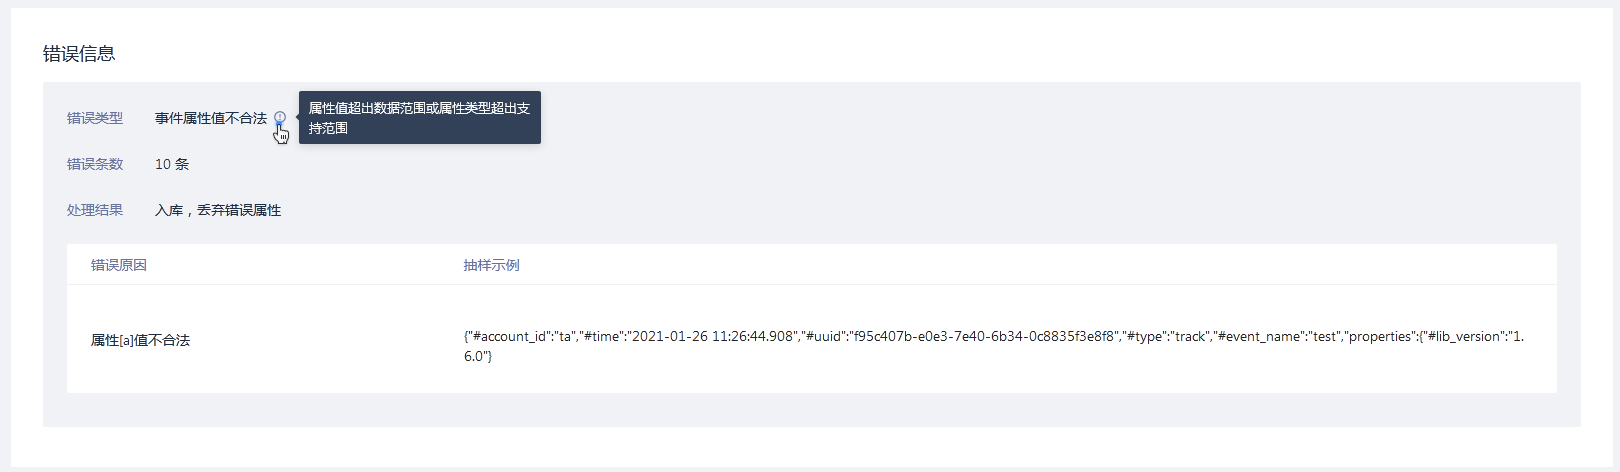Screen dimensions: 1620x472
Task: Select the 错误条数 field label
Action: [x=95, y=164]
